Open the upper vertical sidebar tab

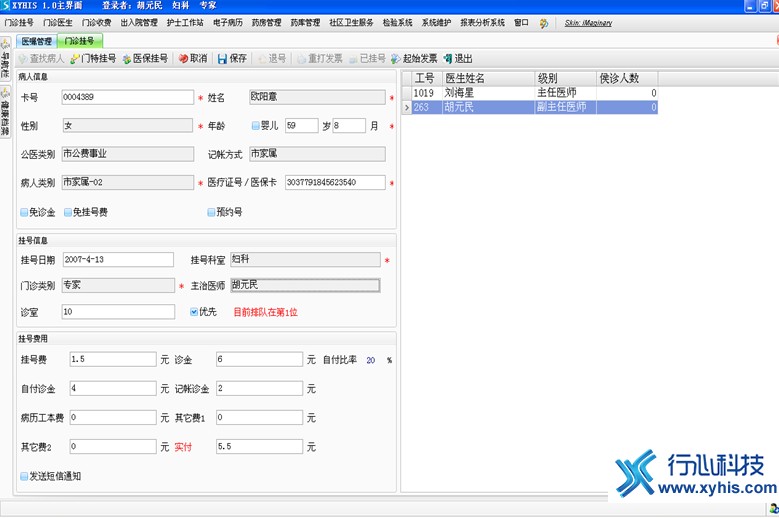tap(5, 58)
